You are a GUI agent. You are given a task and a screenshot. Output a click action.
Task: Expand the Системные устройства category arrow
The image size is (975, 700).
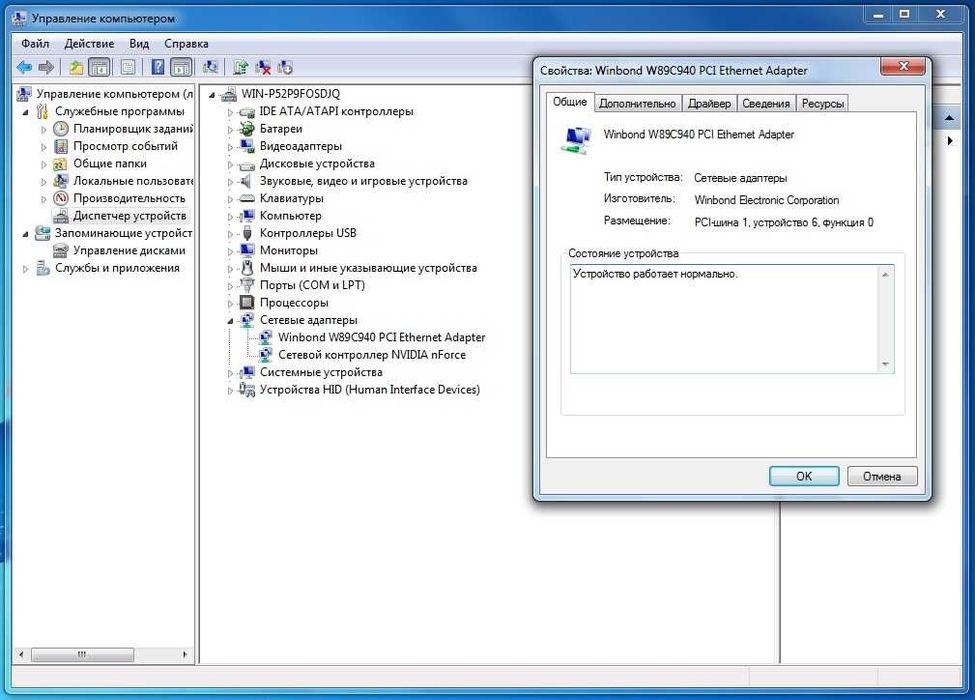(x=230, y=373)
